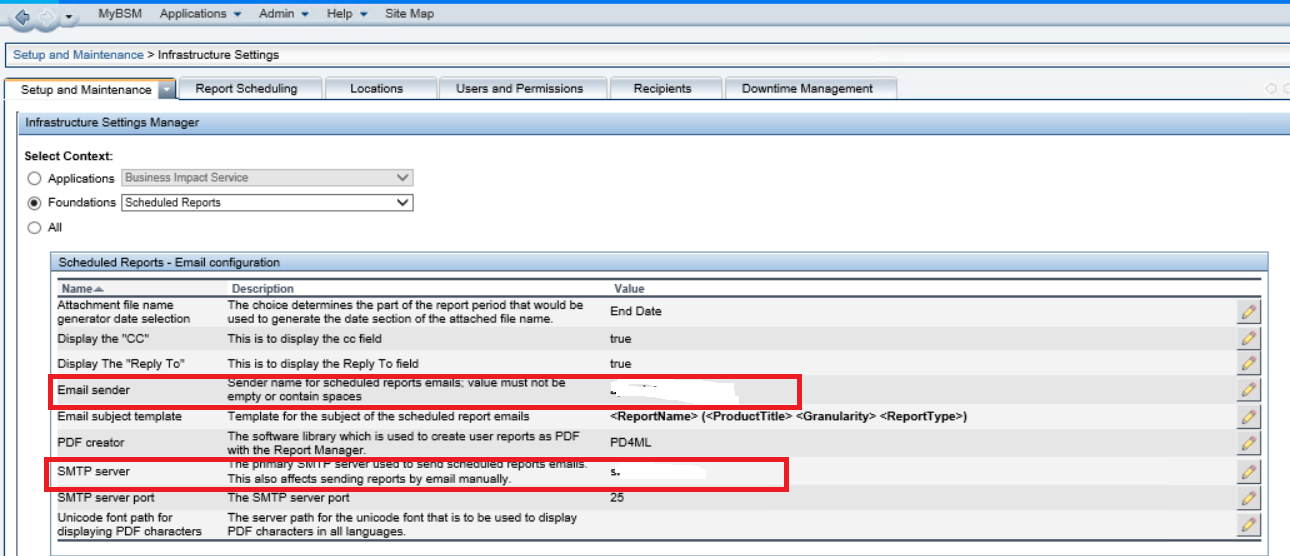Edit the SMTP server port setting
This screenshot has height=556, width=1290.
coord(1248,497)
